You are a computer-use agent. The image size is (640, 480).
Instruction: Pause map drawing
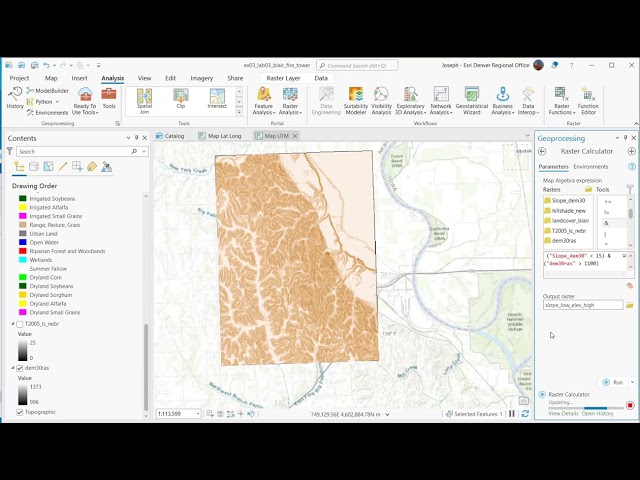point(512,413)
